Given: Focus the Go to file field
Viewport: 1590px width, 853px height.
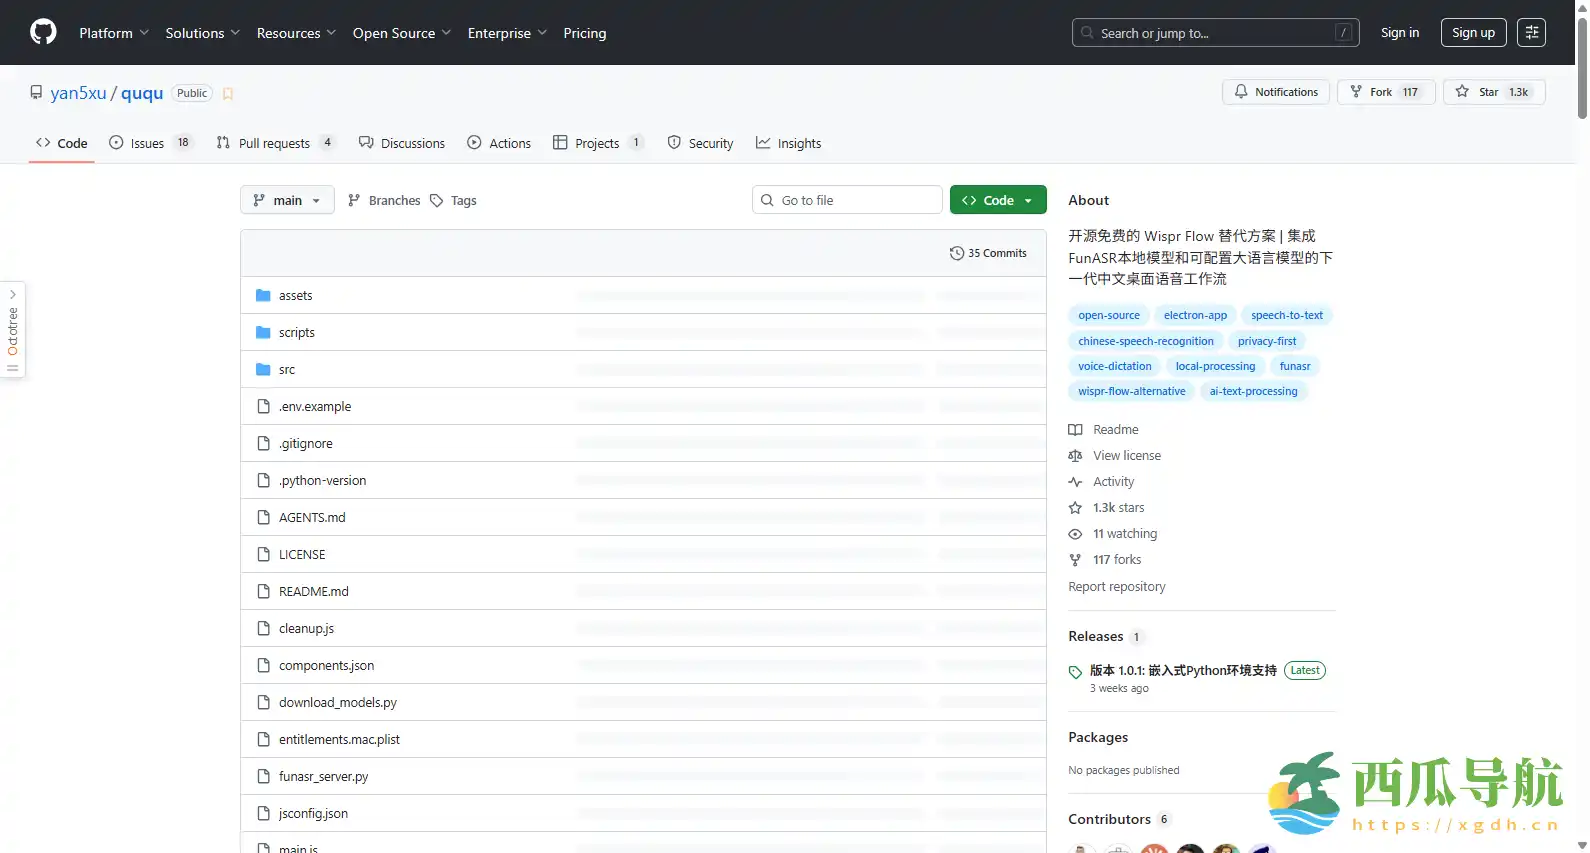Looking at the screenshot, I should pyautogui.click(x=855, y=201).
